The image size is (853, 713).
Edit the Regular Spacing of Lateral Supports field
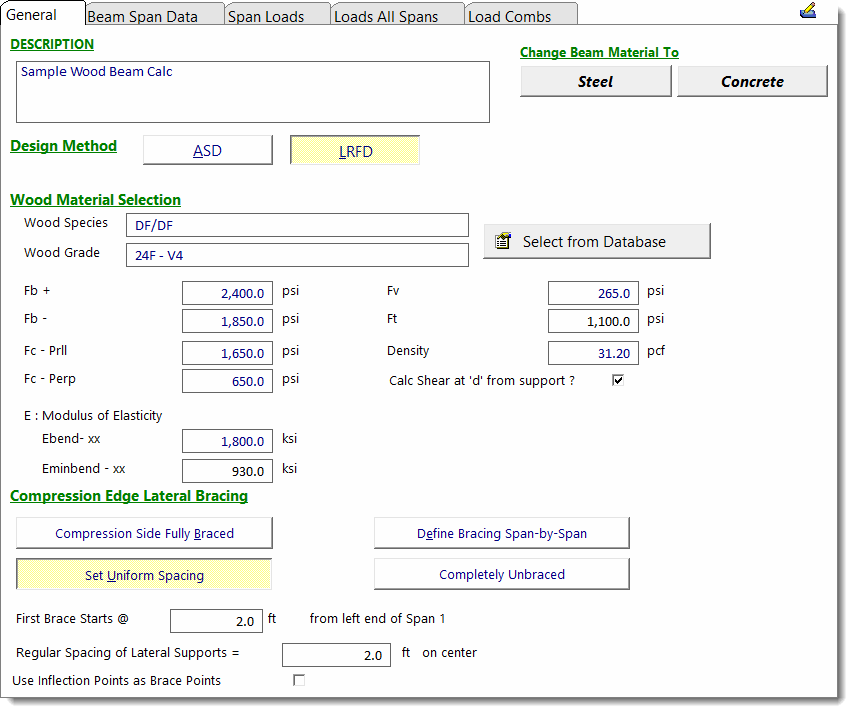pos(336,655)
